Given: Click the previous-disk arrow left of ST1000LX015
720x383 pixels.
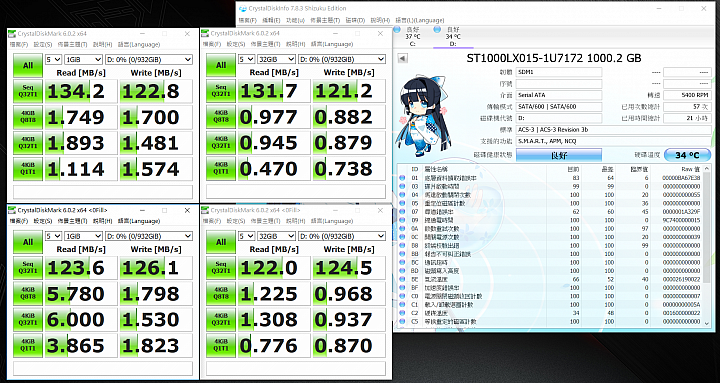Looking at the screenshot, I should [402, 58].
